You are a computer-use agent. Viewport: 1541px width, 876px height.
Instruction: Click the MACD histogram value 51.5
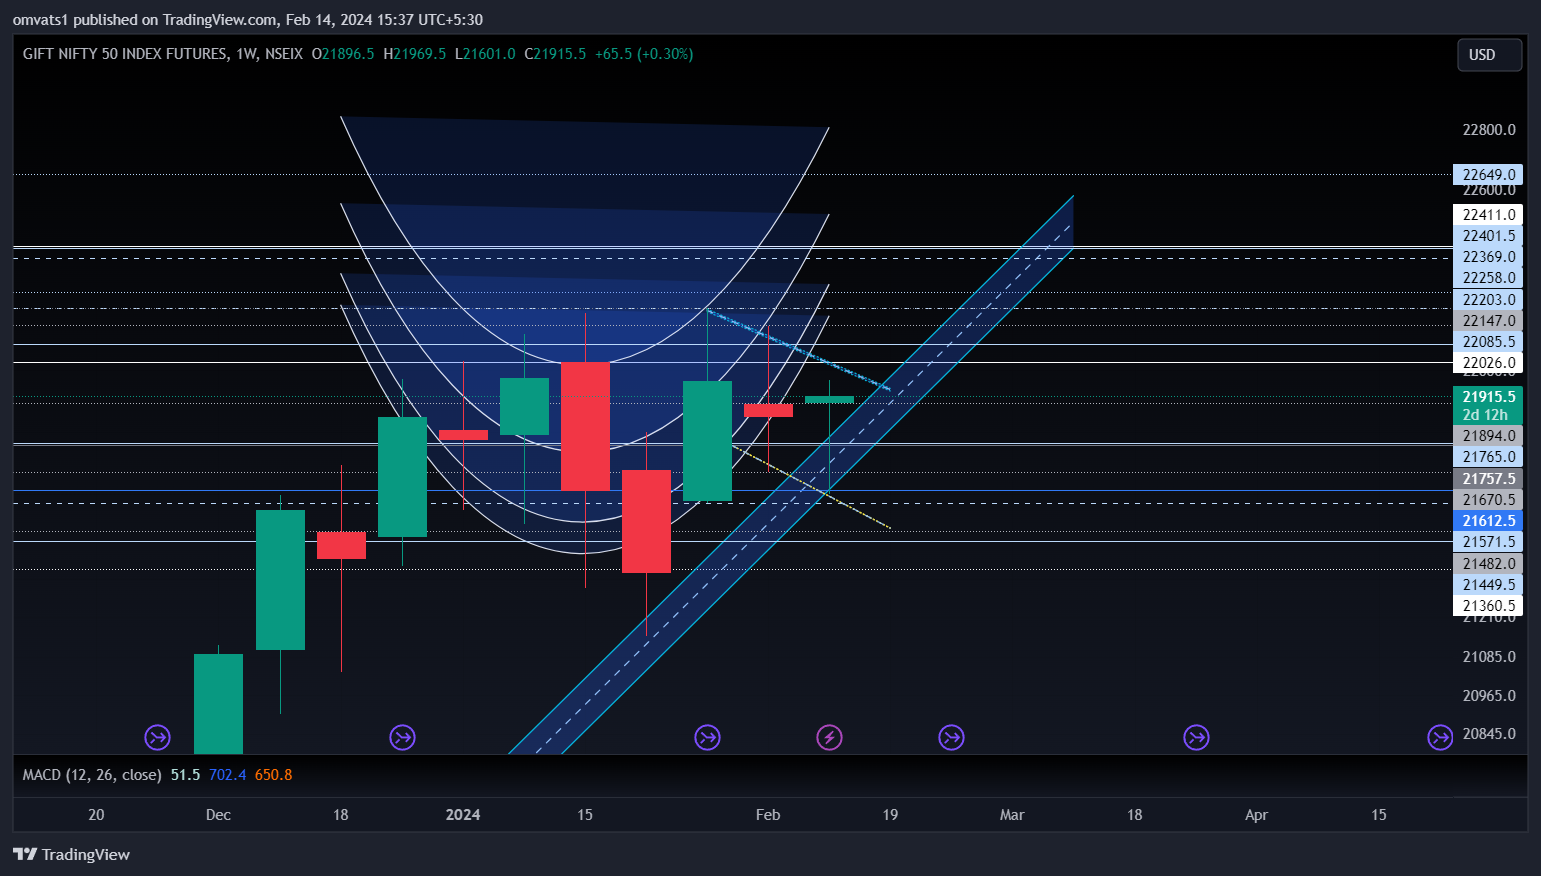tap(185, 775)
